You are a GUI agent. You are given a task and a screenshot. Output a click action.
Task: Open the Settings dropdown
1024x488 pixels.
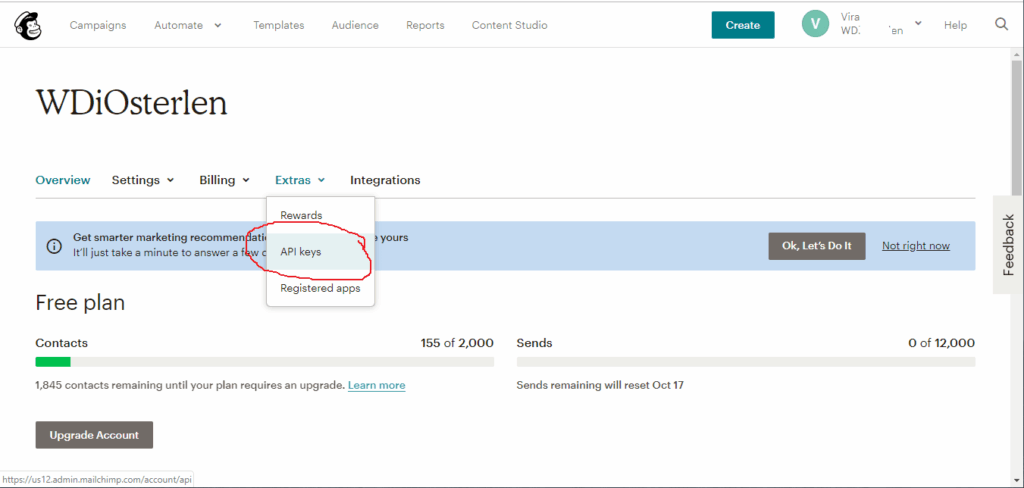pos(142,180)
